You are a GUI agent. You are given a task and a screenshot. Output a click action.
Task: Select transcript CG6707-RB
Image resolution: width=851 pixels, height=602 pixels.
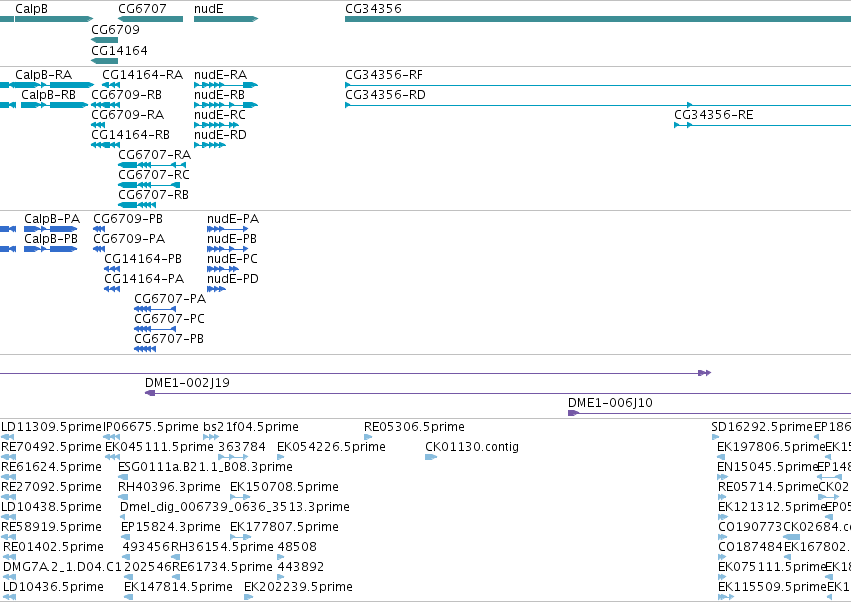[137, 205]
